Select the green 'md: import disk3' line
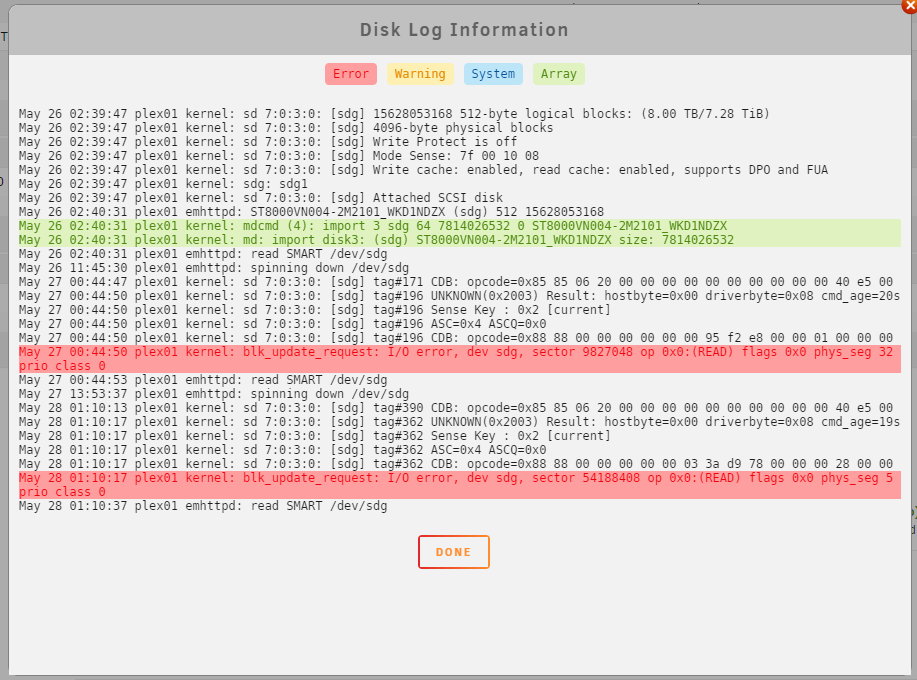Screen dimensions: 917x680 pyautogui.click(x=460, y=240)
